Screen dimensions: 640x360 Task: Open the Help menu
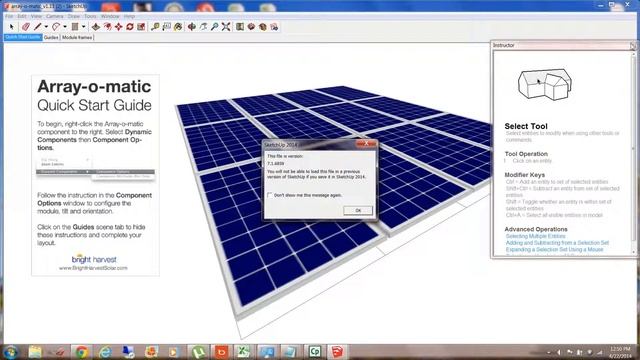[129, 16]
